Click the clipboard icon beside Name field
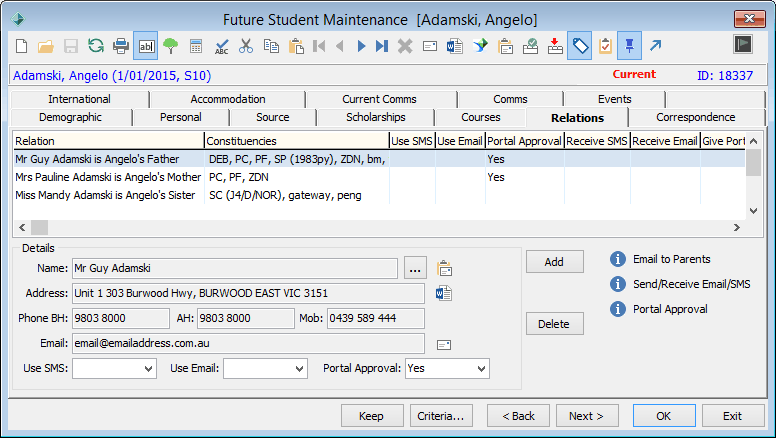The height and width of the screenshot is (438, 776). click(x=444, y=268)
